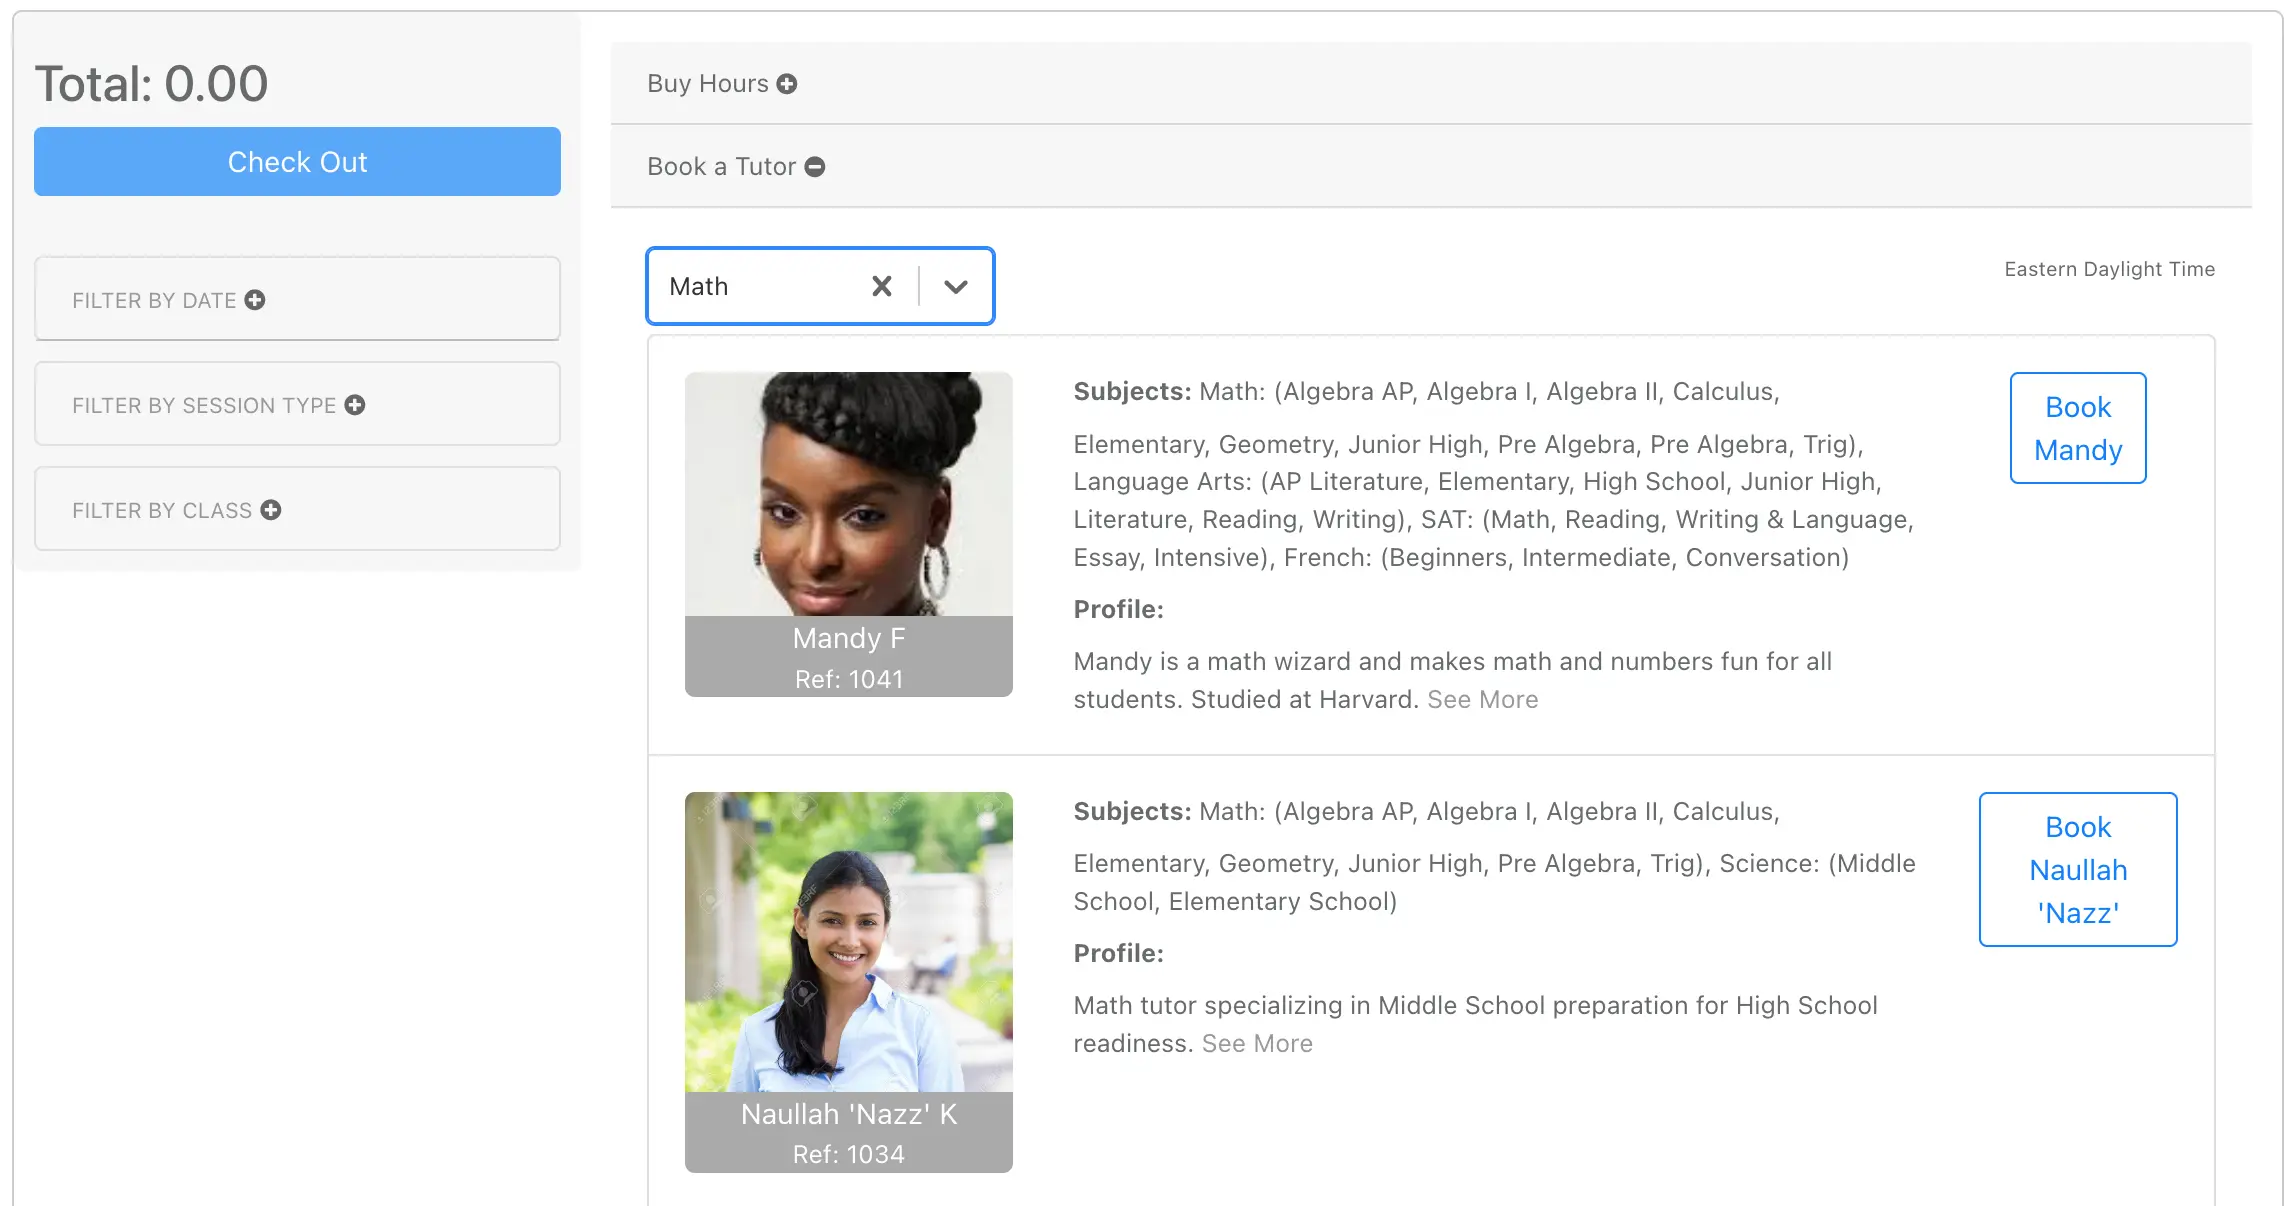Expand the Filter by Session Type panel

(x=297, y=404)
